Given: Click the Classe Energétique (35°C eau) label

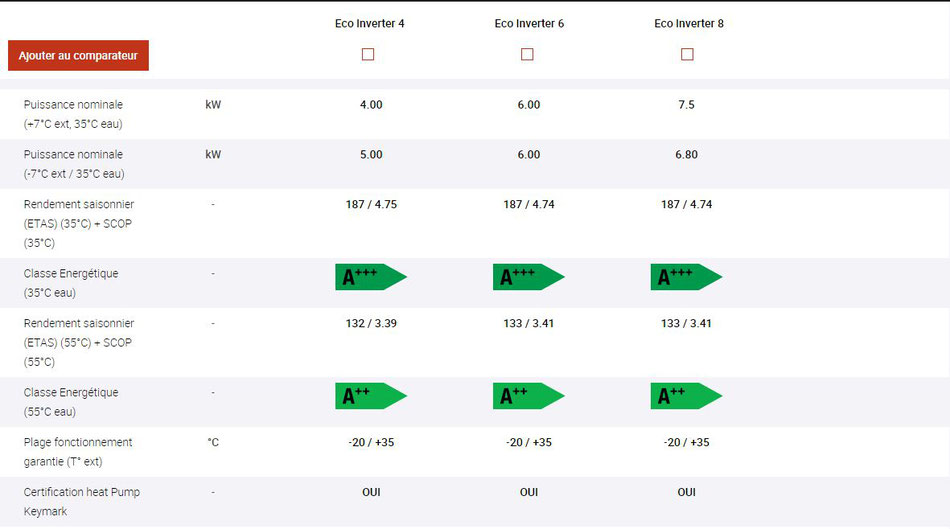Looking at the screenshot, I should [71, 283].
